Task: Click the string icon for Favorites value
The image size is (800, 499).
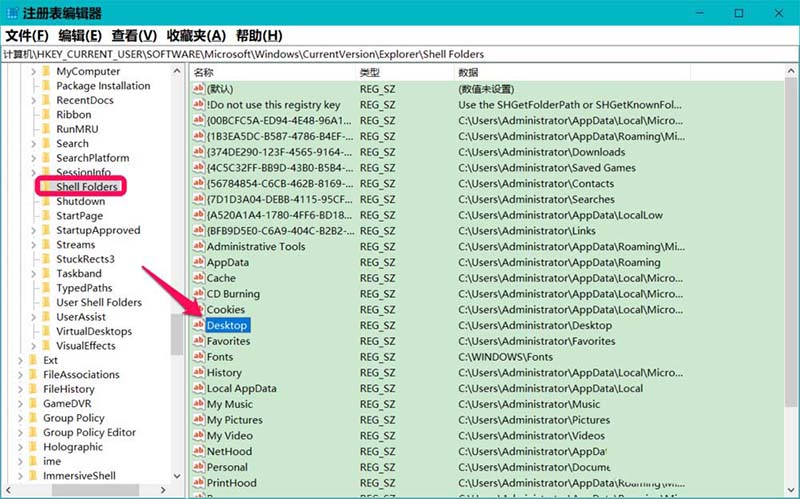Action: click(x=198, y=340)
